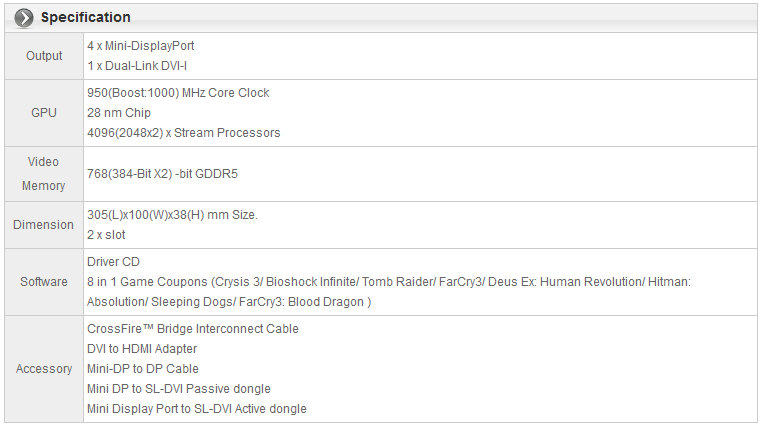Click the arrow icon beside Specification
Viewport: 761px width, 426px height.
pyautogui.click(x=24, y=18)
